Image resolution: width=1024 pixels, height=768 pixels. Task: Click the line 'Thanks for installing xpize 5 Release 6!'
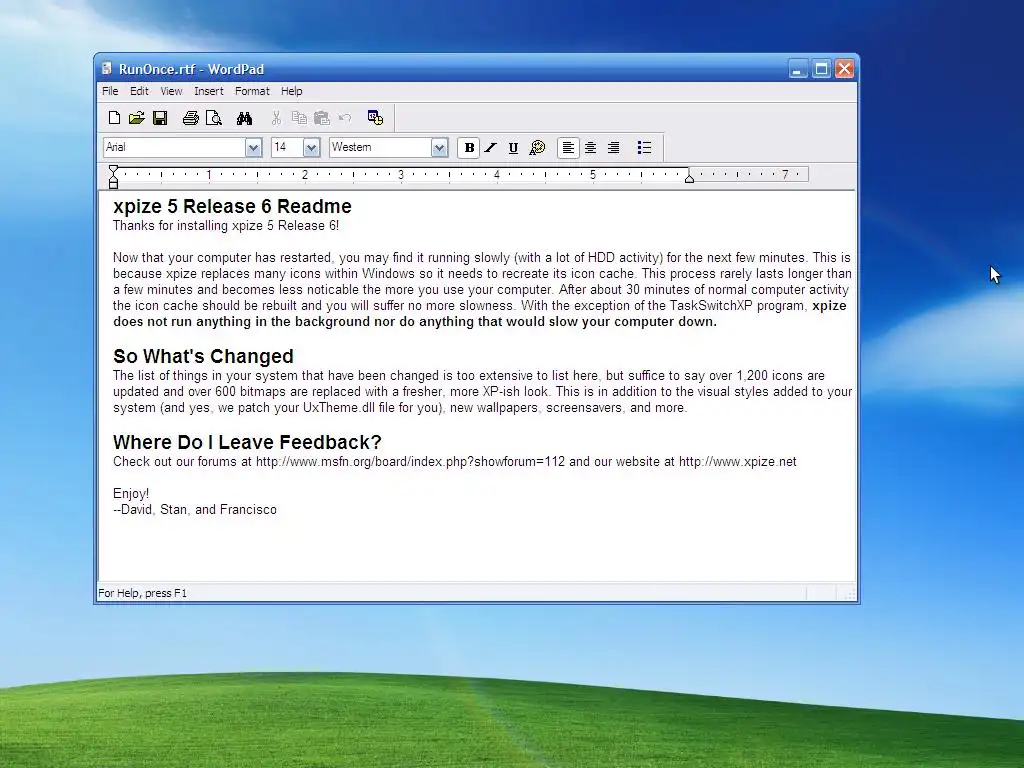(226, 226)
